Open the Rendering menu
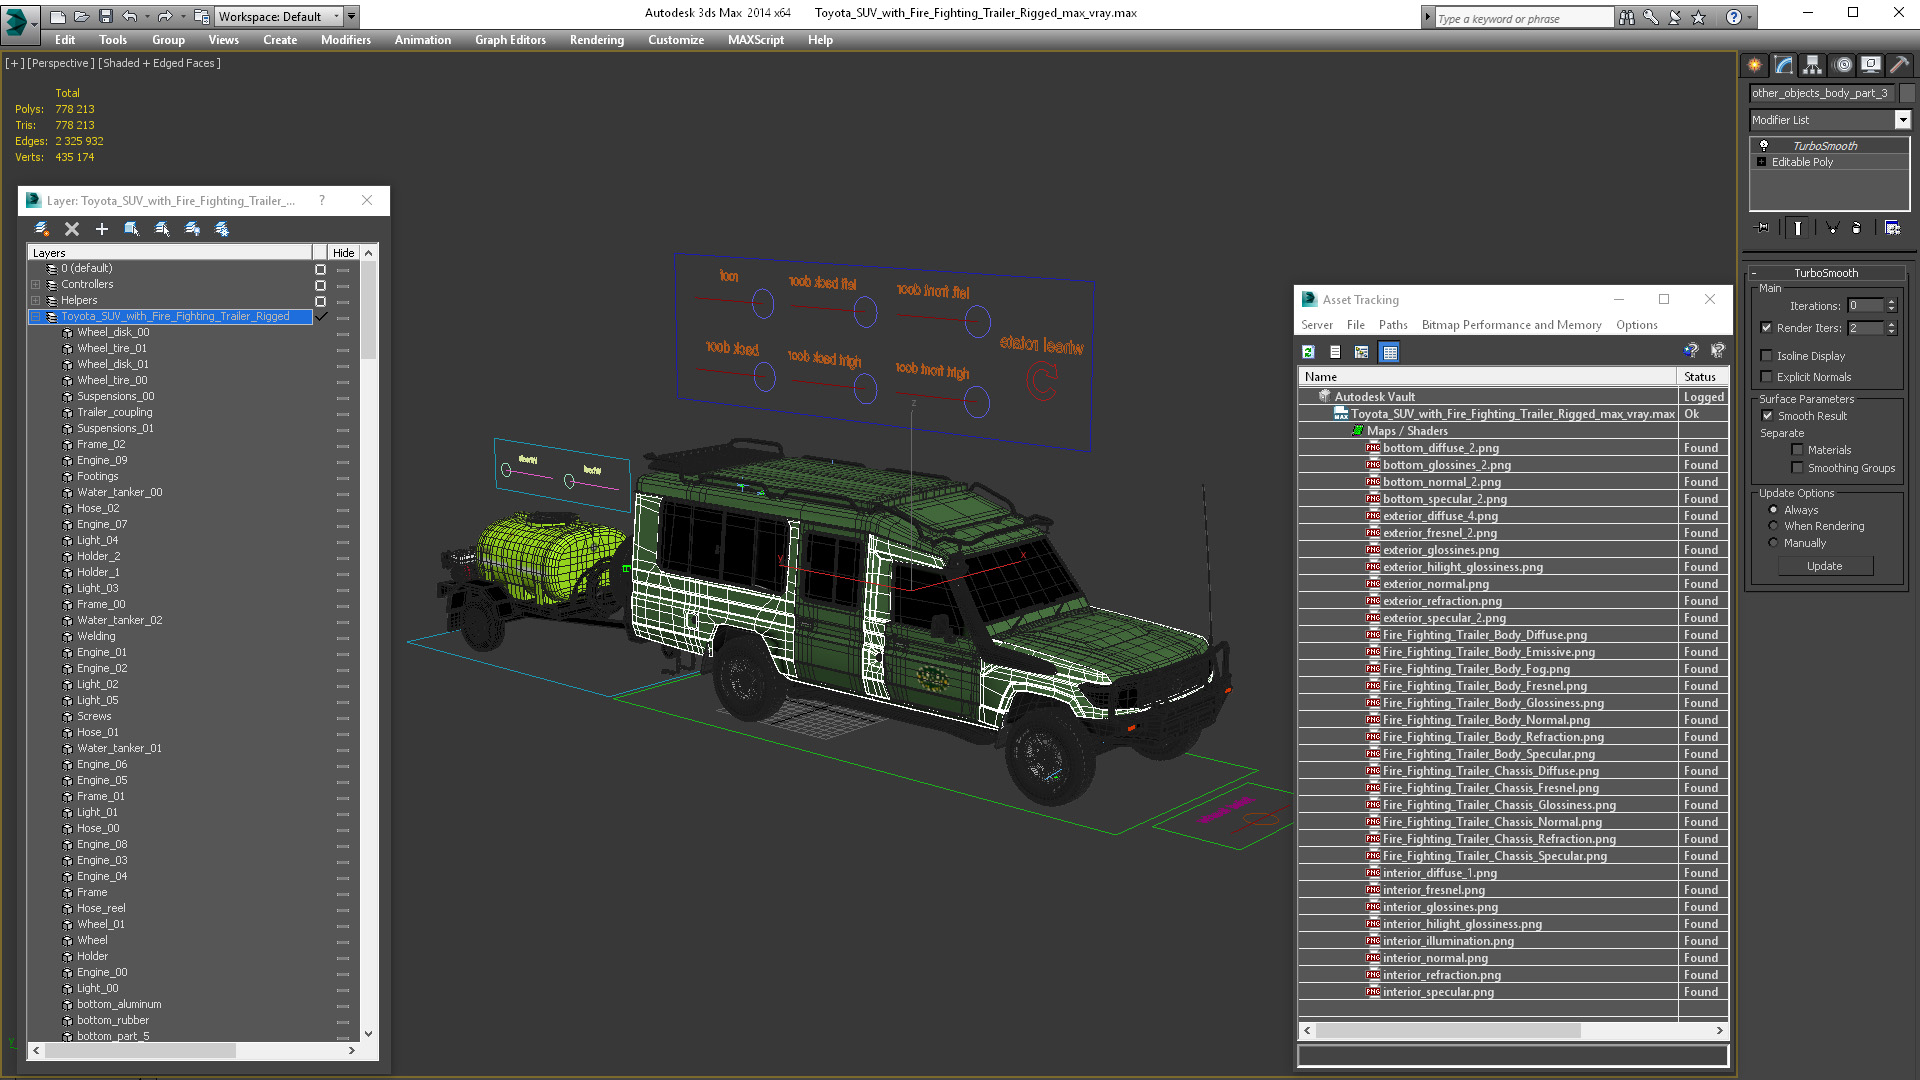Image resolution: width=1920 pixels, height=1080 pixels. click(597, 40)
